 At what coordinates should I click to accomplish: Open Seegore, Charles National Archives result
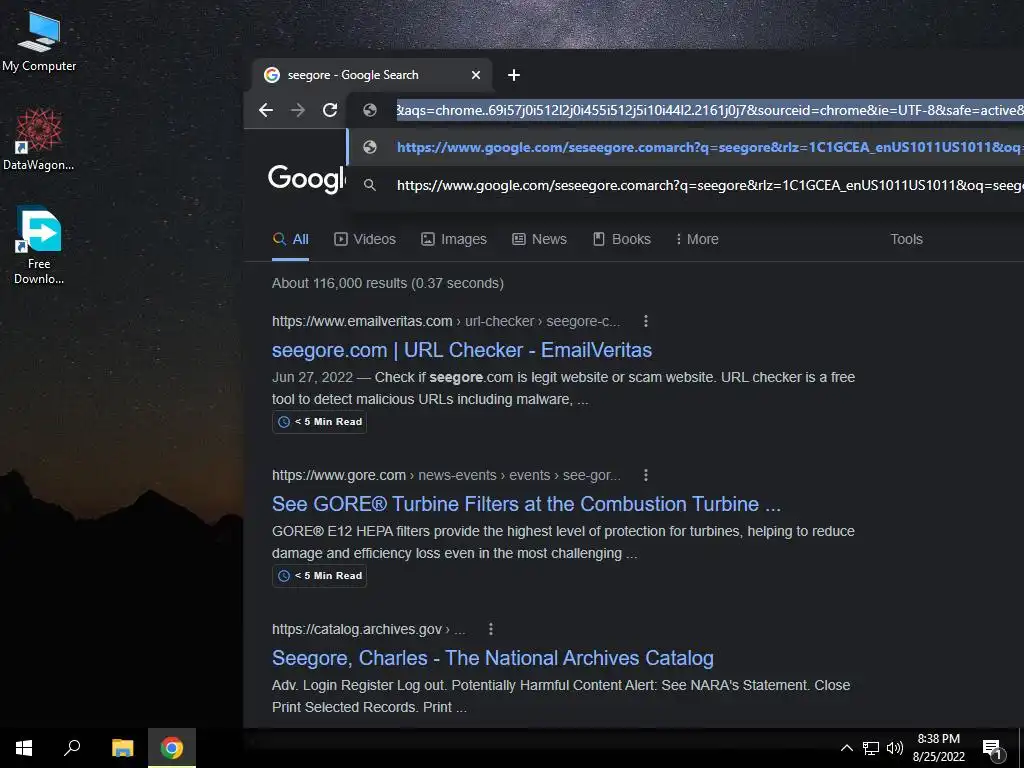(492, 658)
